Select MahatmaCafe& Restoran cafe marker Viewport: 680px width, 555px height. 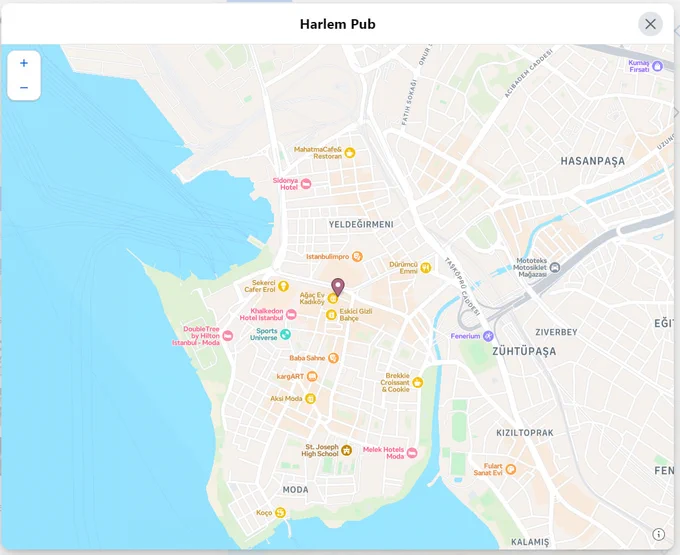pos(350,153)
